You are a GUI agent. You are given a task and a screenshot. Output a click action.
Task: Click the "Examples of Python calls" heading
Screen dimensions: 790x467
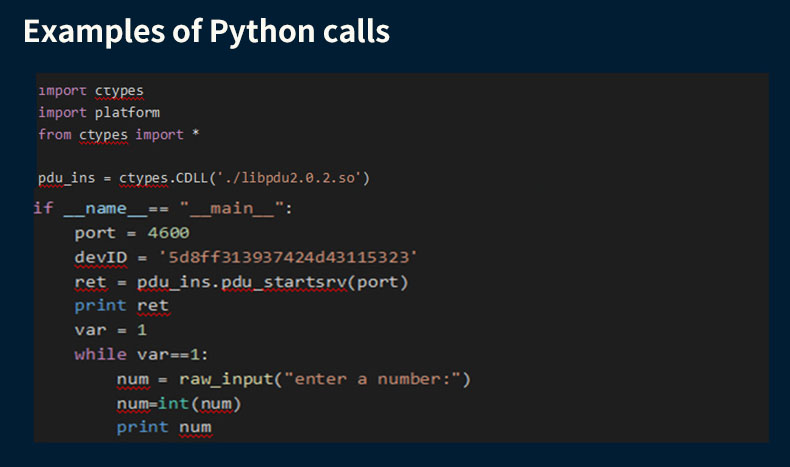[206, 31]
